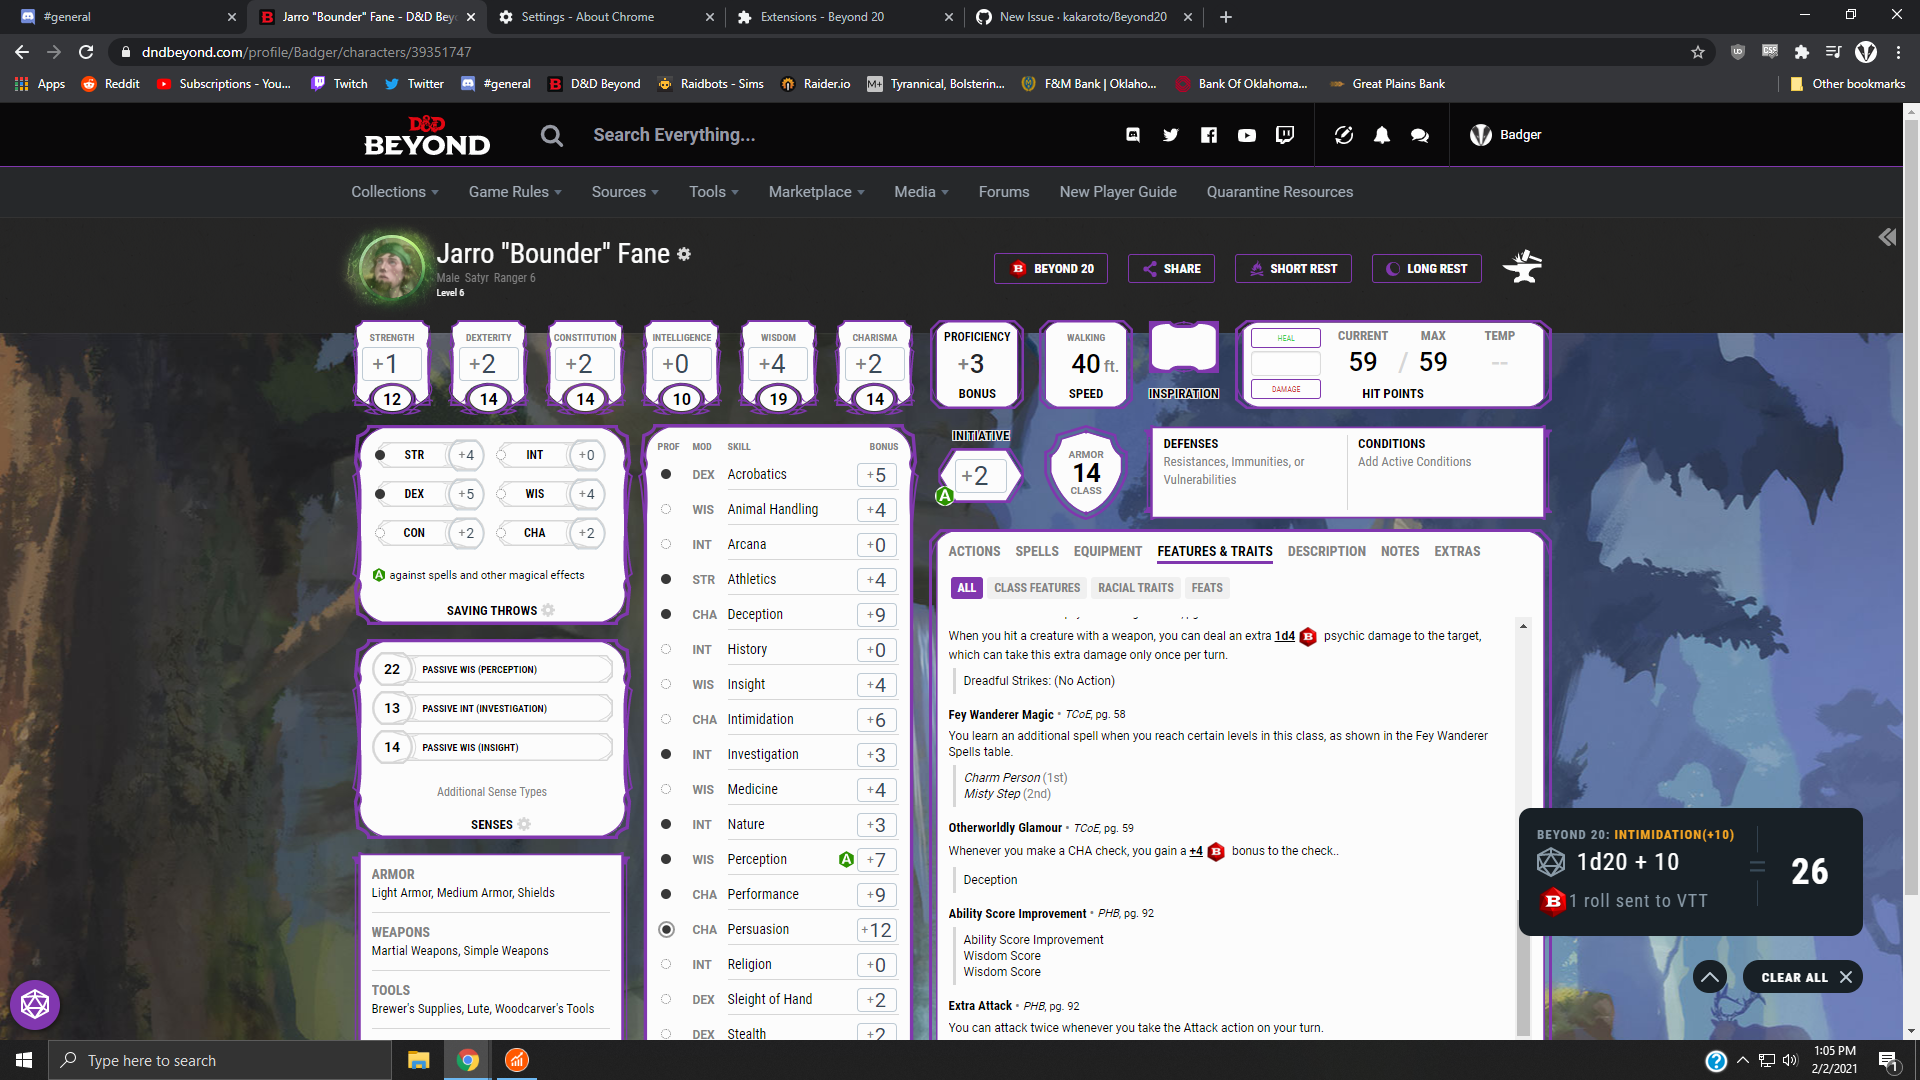This screenshot has width=1920, height=1080.
Task: Click the gear icon next to character name
Action: pyautogui.click(x=684, y=254)
